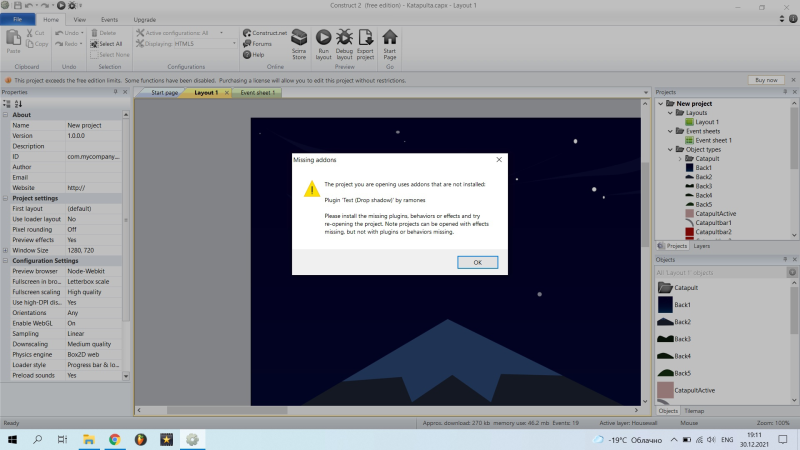Image resolution: width=800 pixels, height=450 pixels.
Task: Click Select All in the ribbon
Action: coord(107,44)
